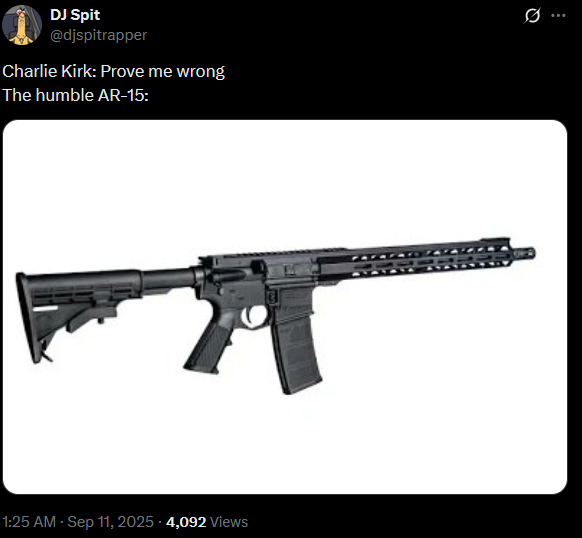The image size is (582, 538).
Task: Click the 1:25 AM timestamp
Action: [x=29, y=522]
